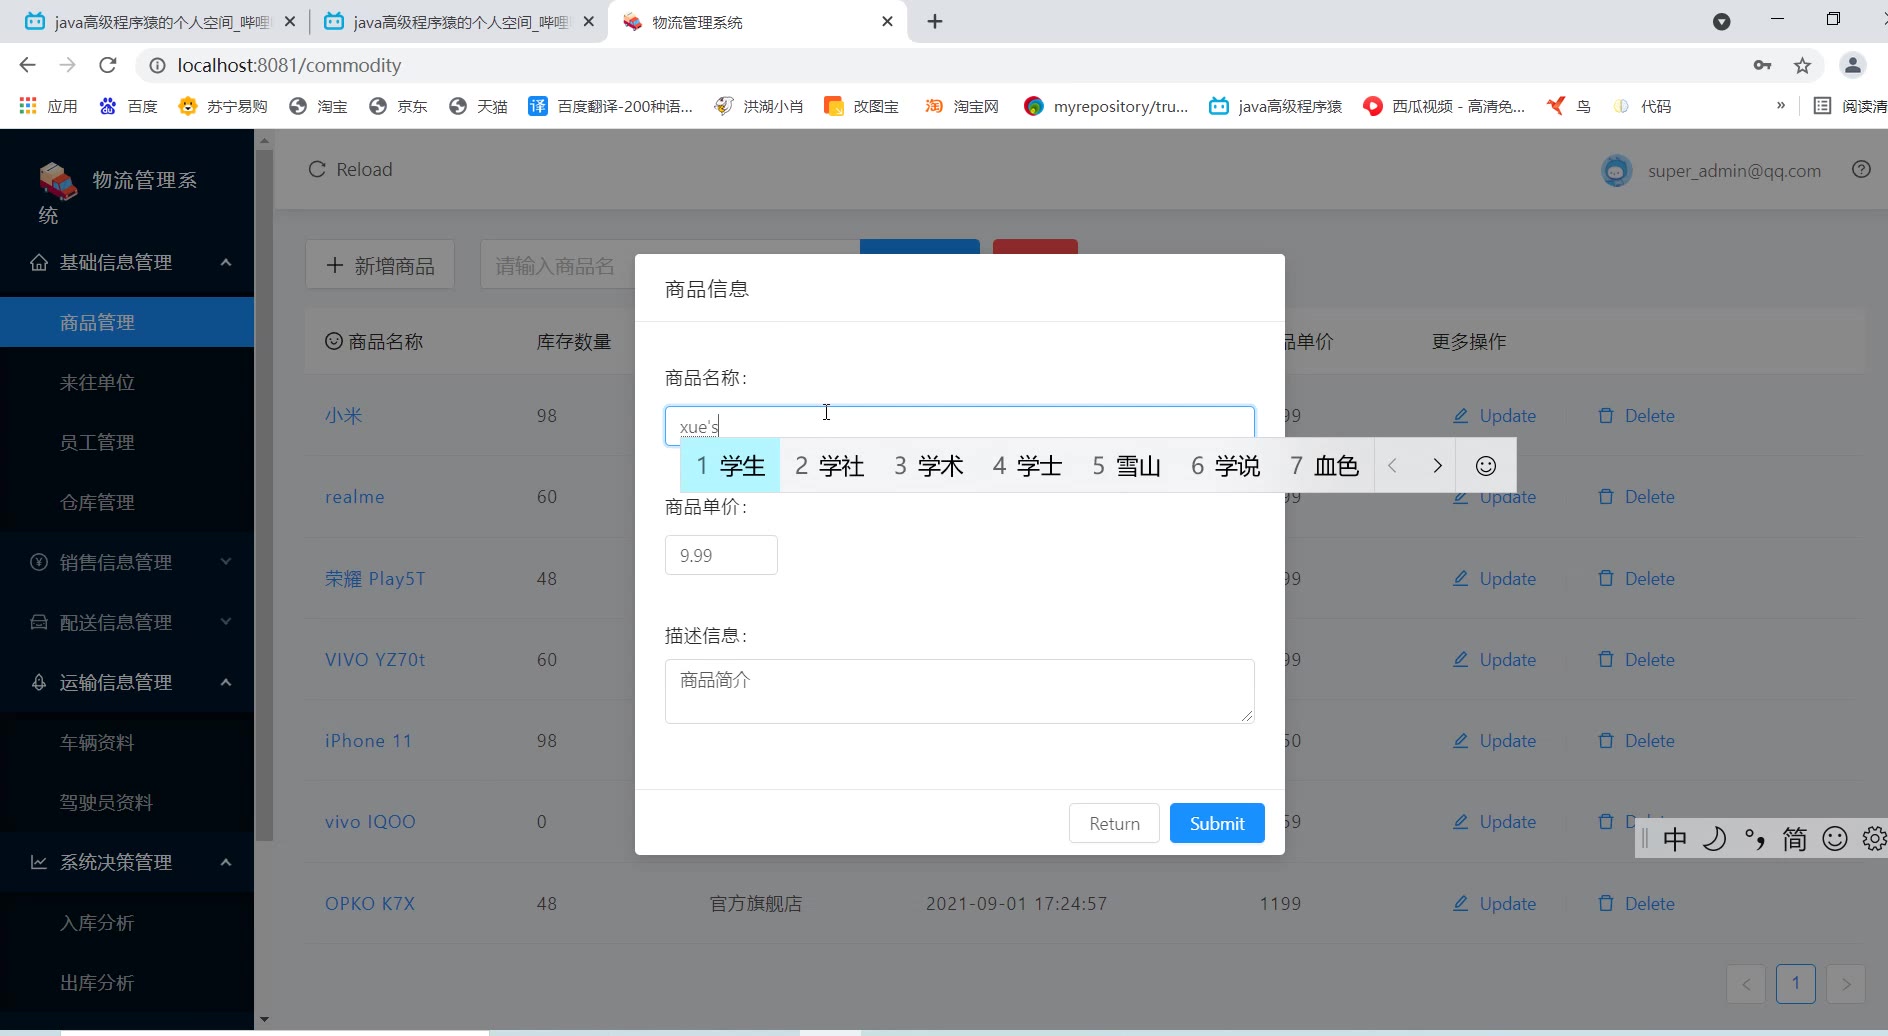Screen dimensions: 1888x1036
Task: Click the trash icon in OPKO K7X row
Action: (1606, 903)
